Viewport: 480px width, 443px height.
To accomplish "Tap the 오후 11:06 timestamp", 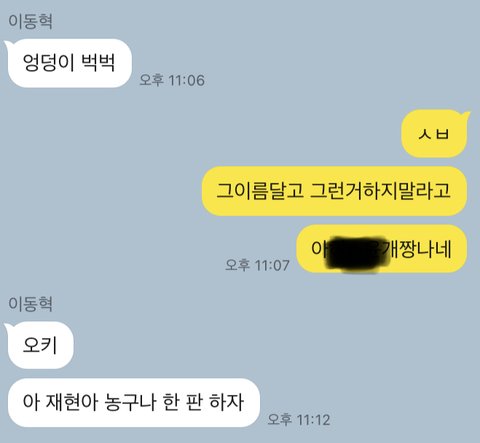I will click(172, 80).
